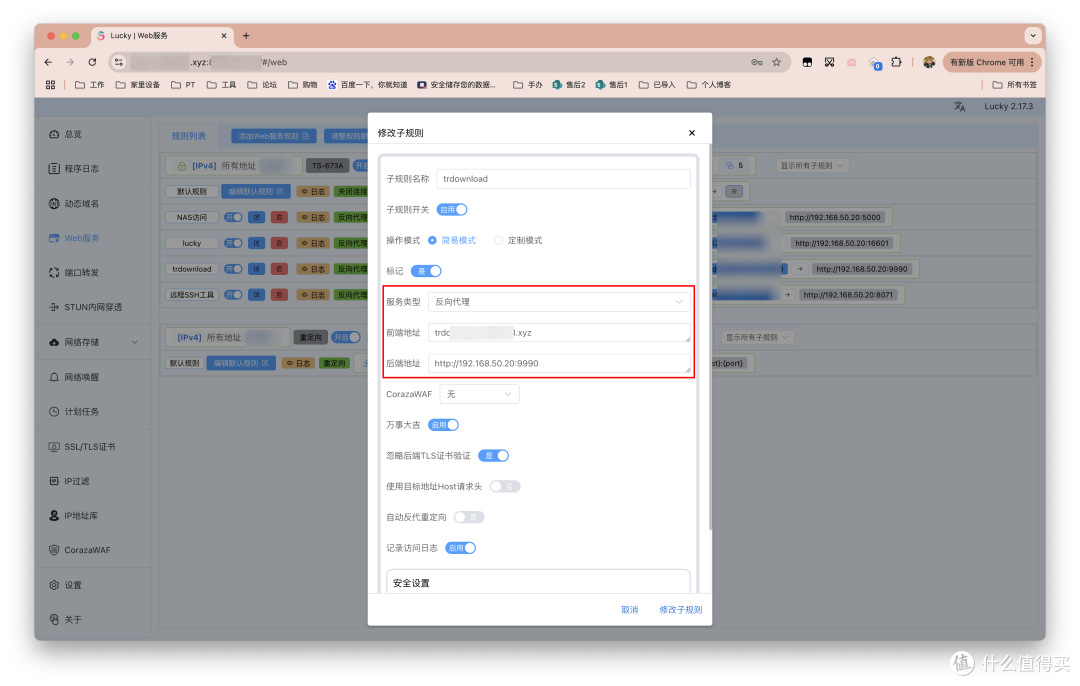Toggle the 标记 switch

426,271
